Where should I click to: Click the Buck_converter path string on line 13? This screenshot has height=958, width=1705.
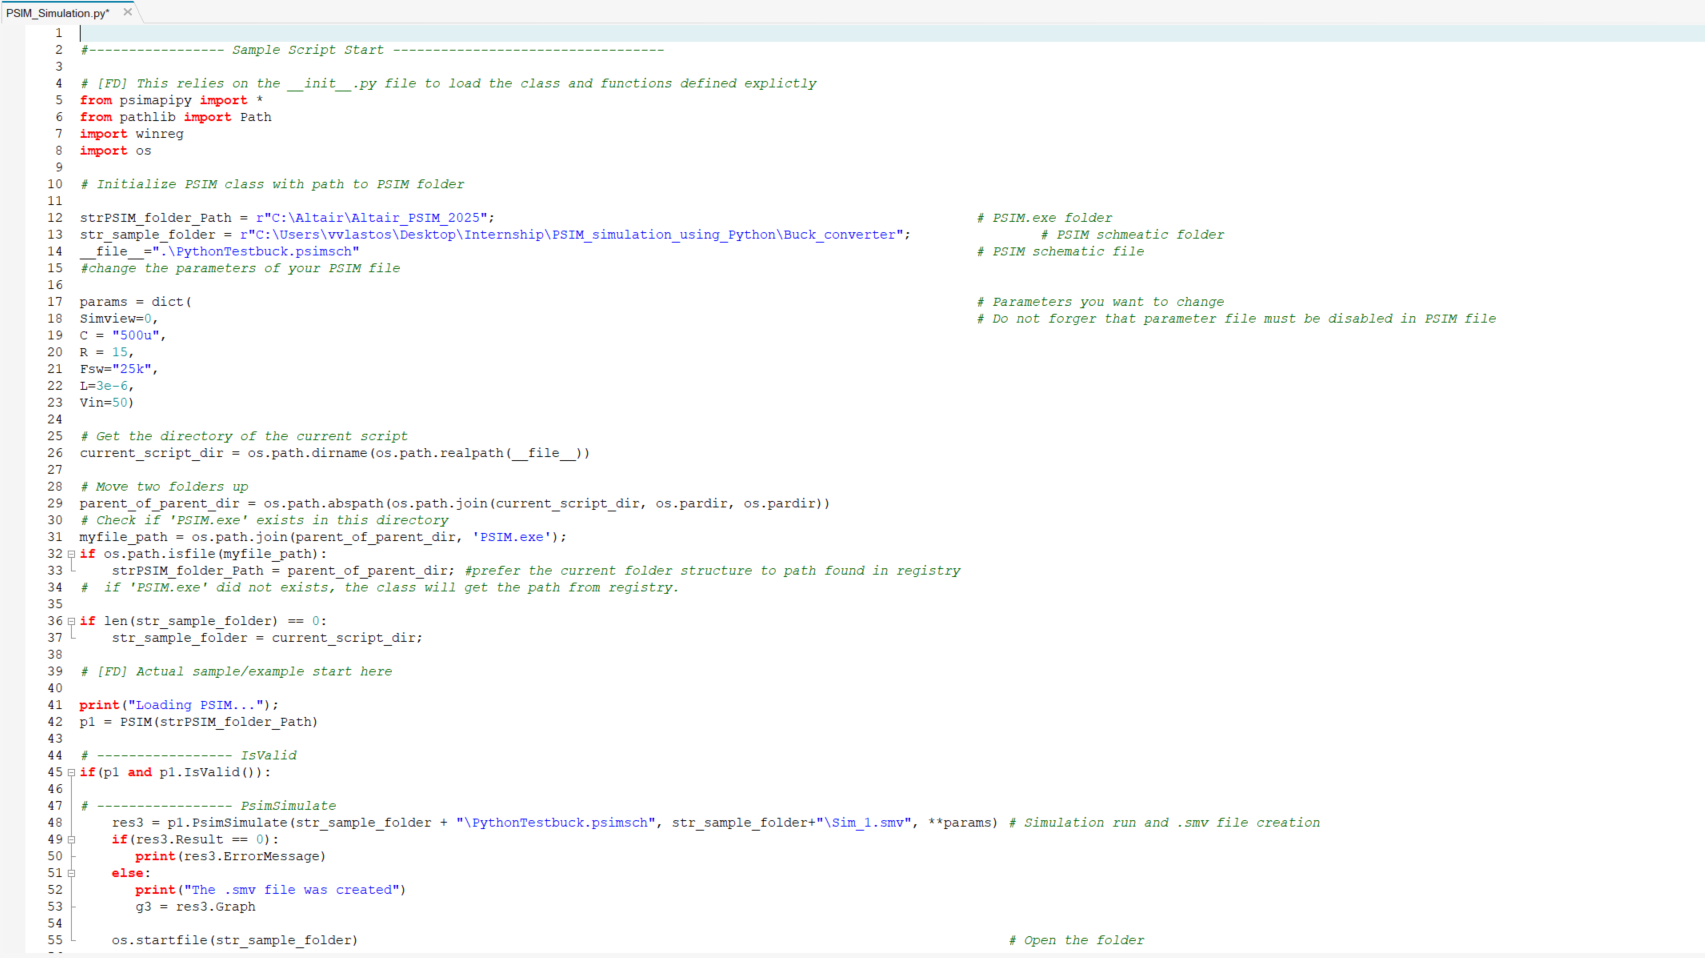point(571,235)
